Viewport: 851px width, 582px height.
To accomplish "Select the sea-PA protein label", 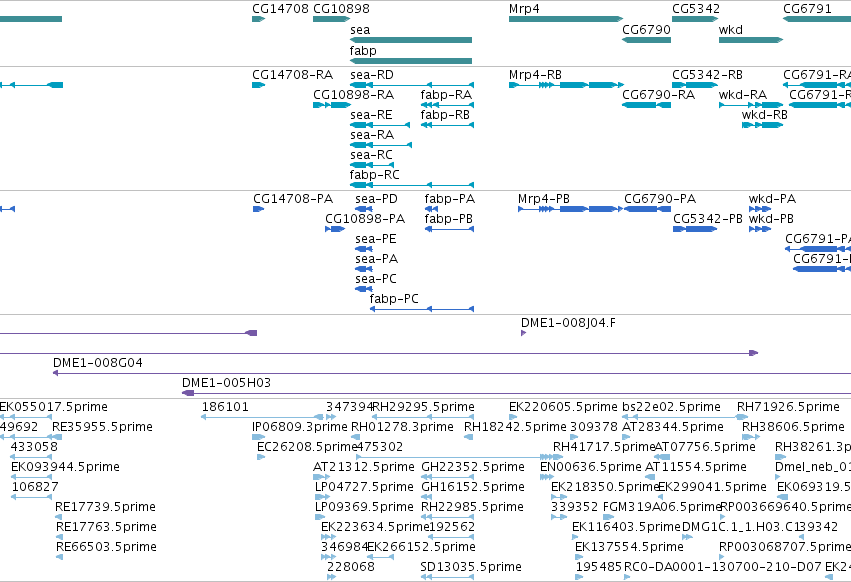I will [x=377, y=259].
